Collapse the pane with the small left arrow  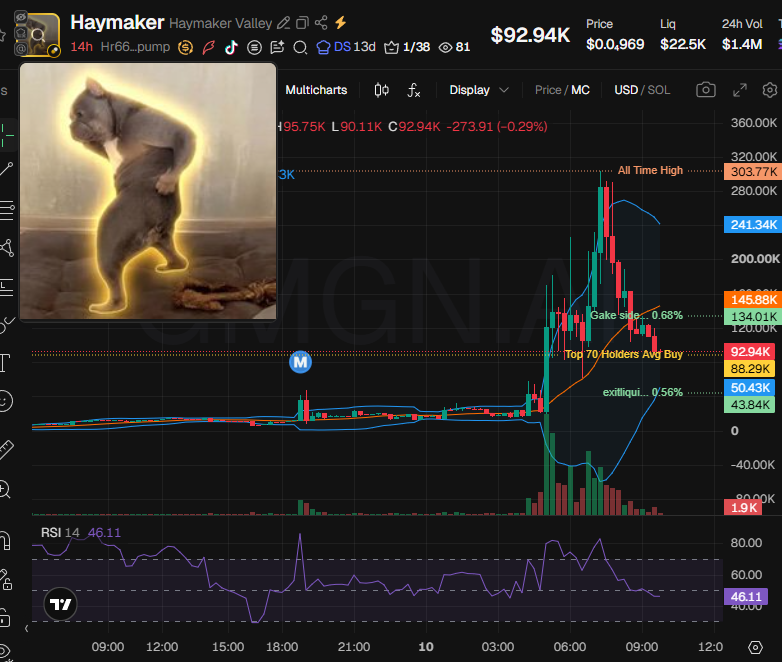26,628
